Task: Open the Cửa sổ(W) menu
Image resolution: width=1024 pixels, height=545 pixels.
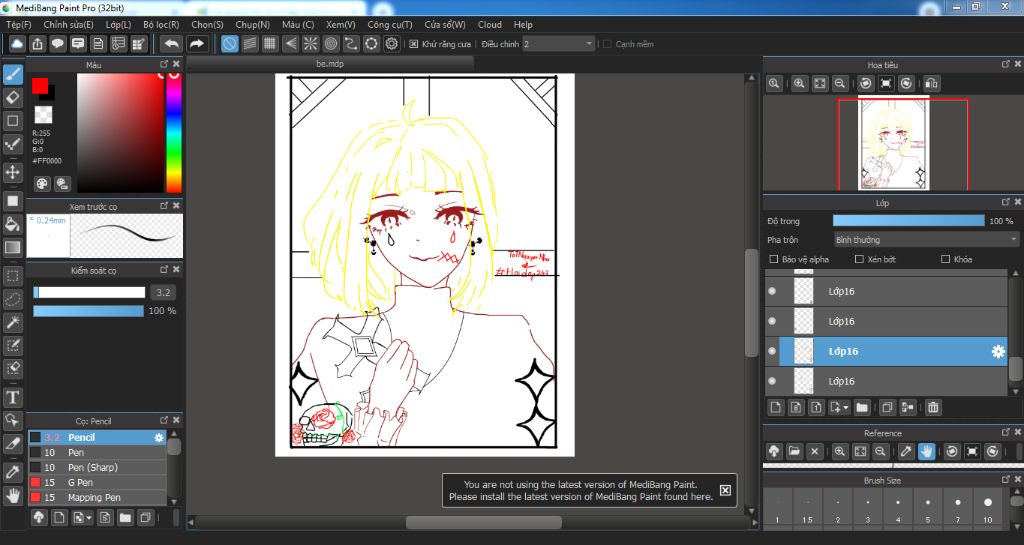Action: 445,24
